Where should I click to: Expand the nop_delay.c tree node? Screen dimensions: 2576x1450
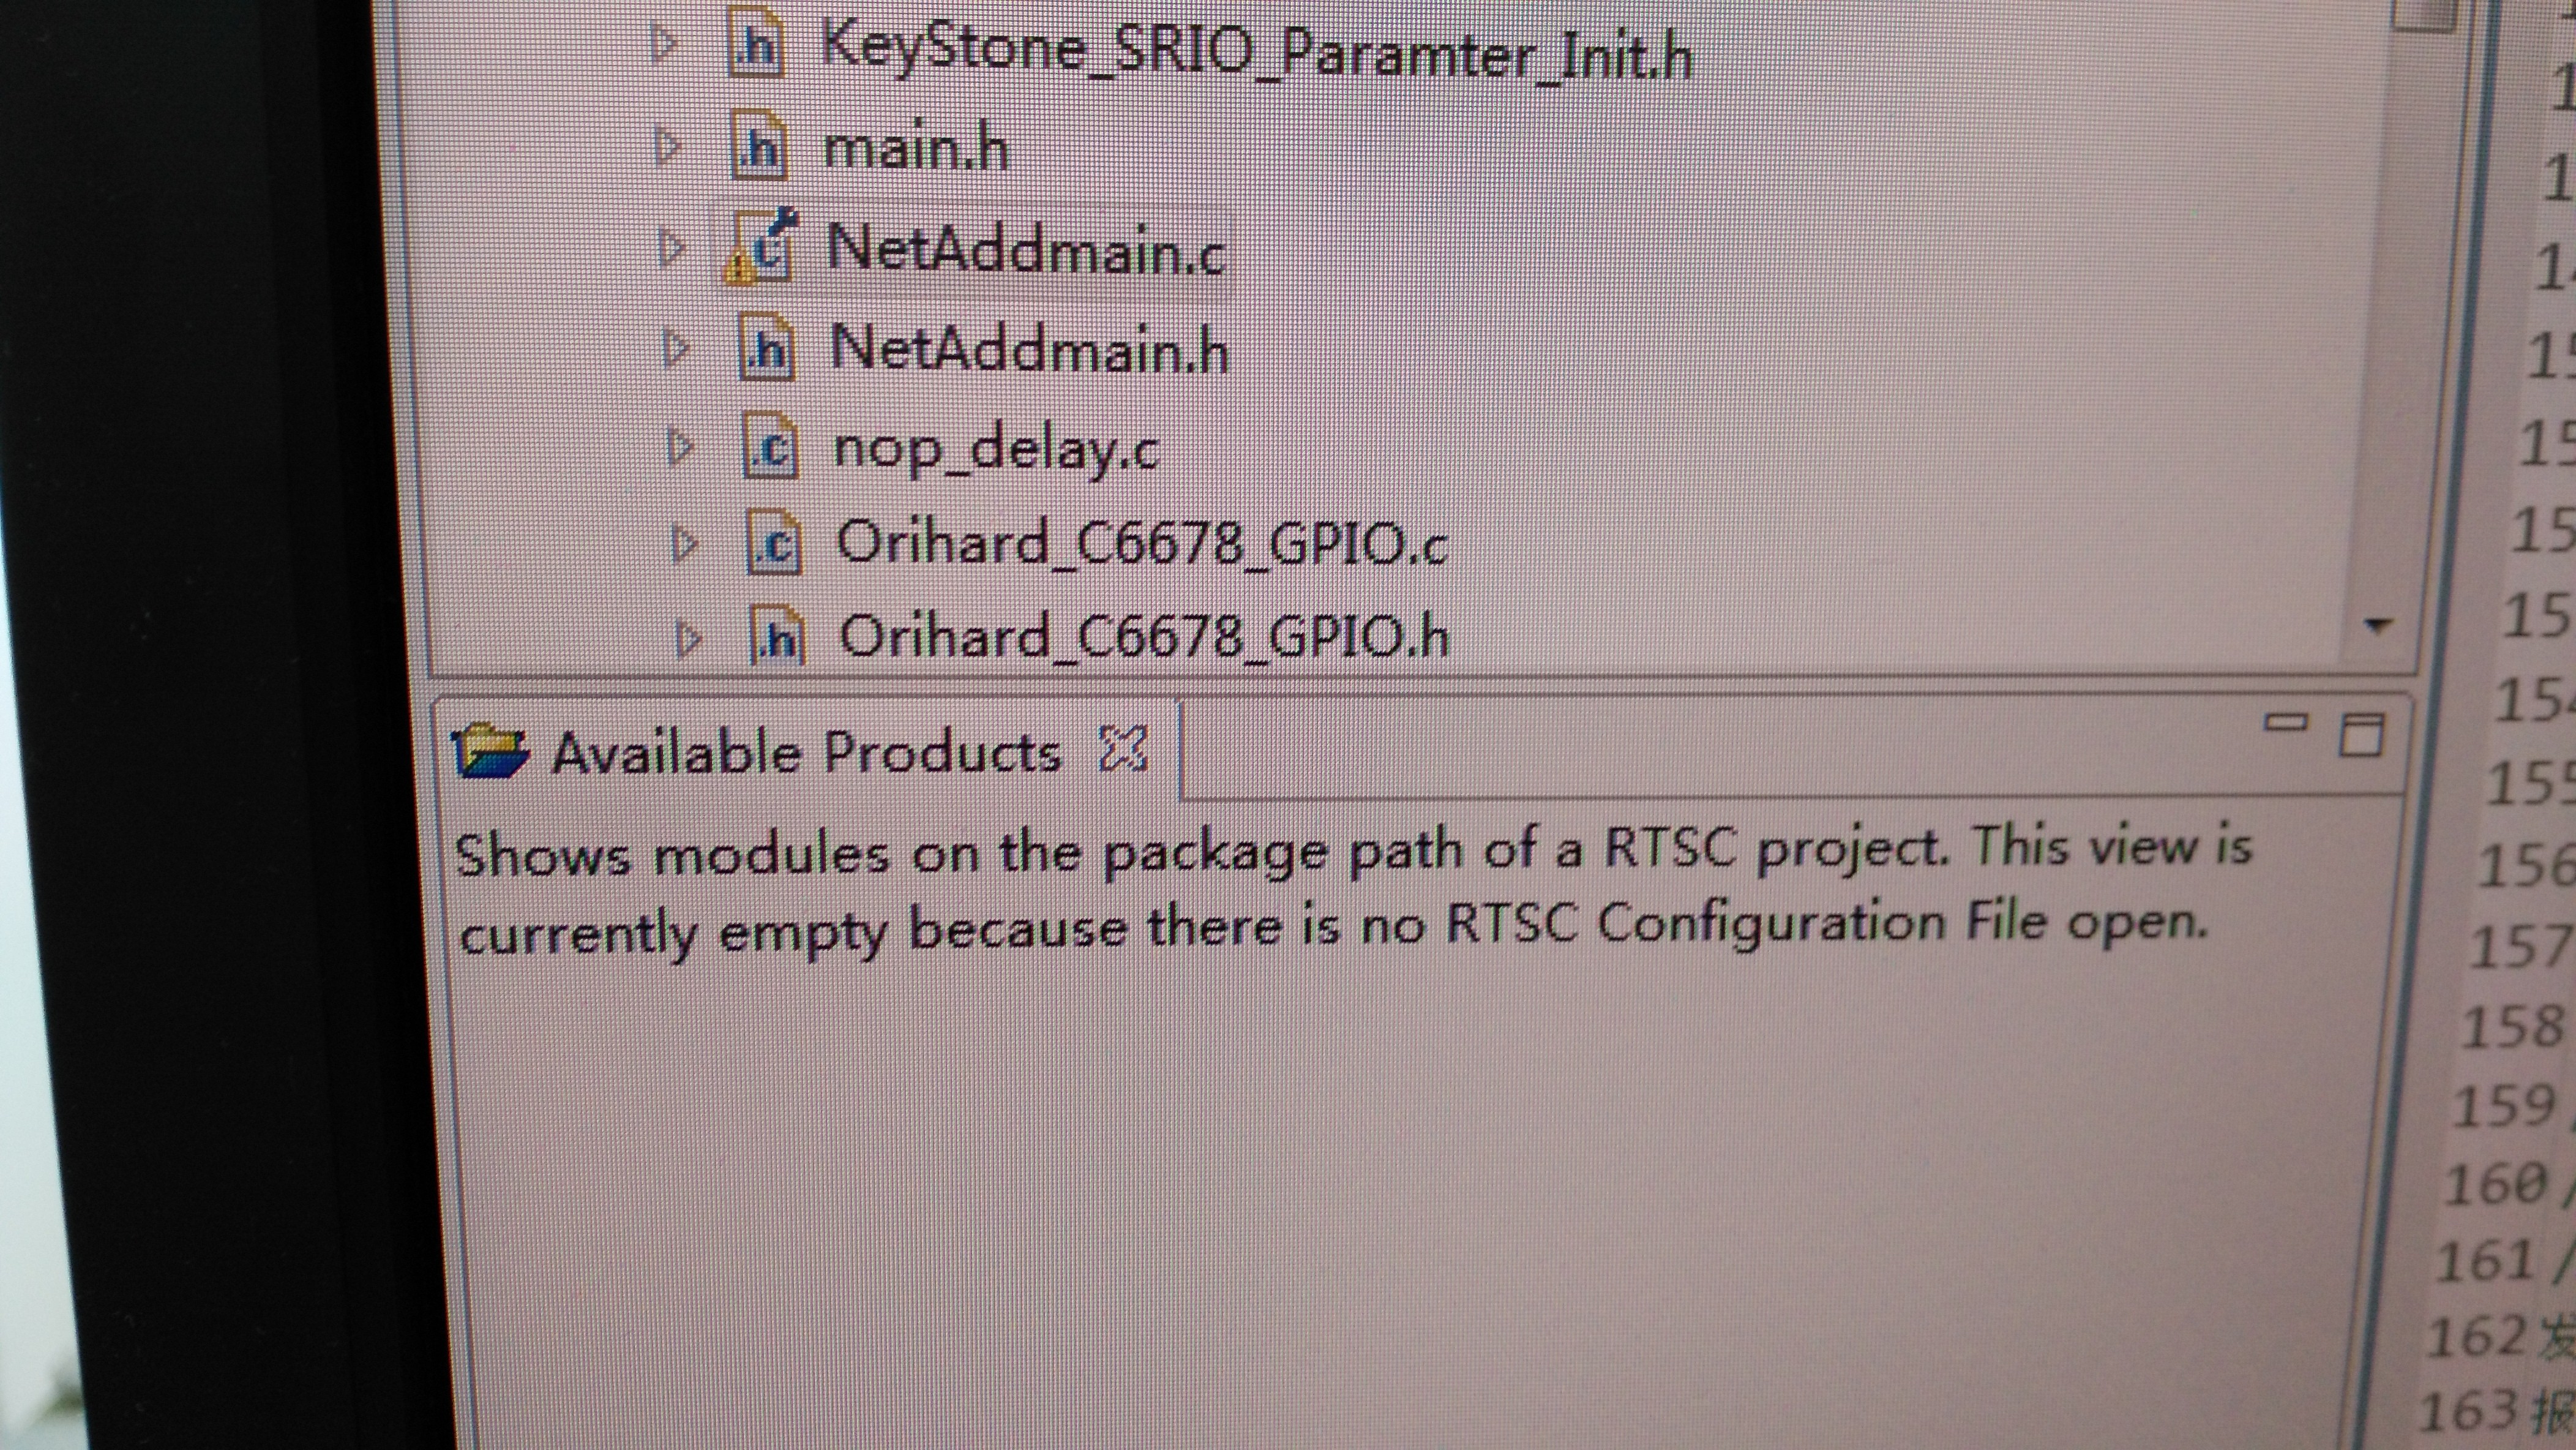(680, 448)
